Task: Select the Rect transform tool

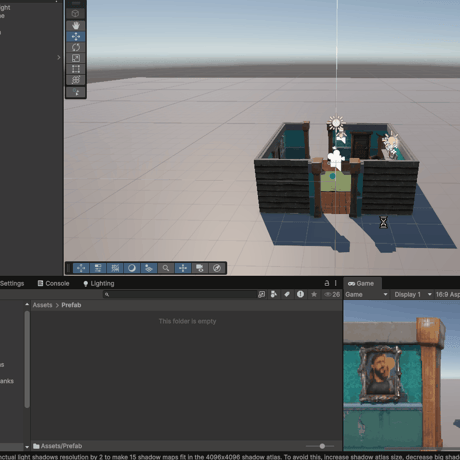Action: (76, 69)
